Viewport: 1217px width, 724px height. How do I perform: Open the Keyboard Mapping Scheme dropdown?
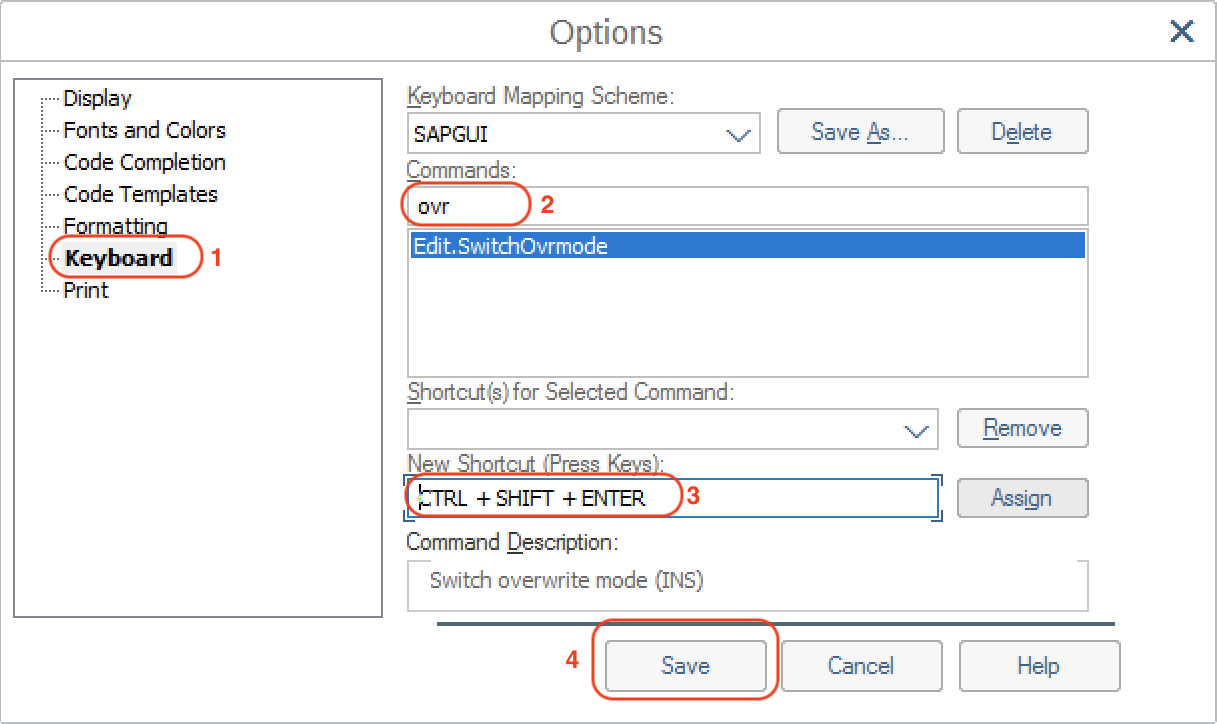(738, 132)
